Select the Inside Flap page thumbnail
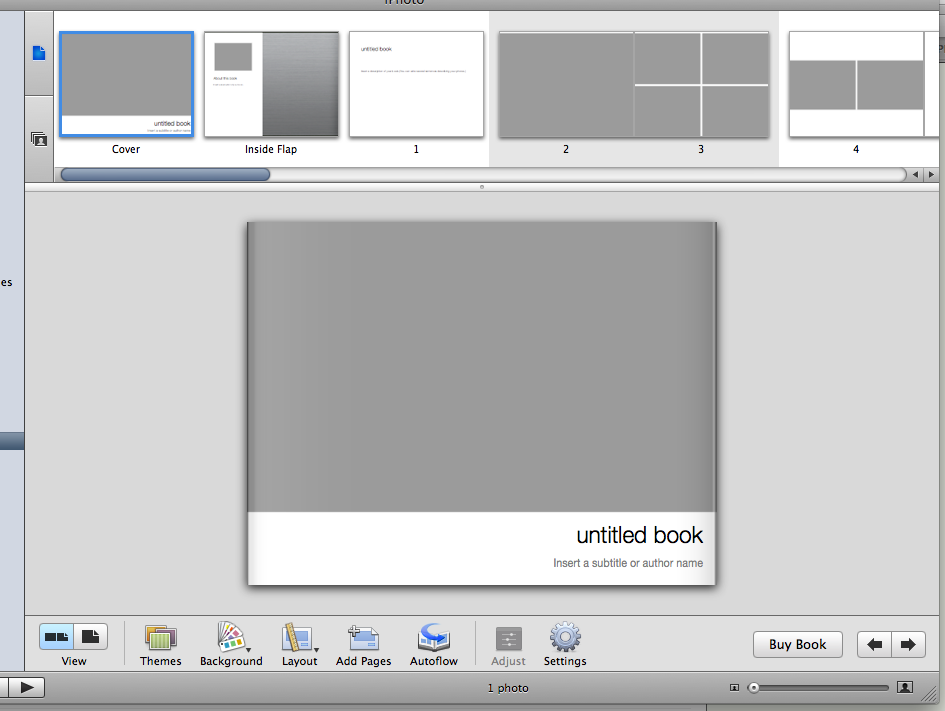The width and height of the screenshot is (945, 711). point(271,84)
